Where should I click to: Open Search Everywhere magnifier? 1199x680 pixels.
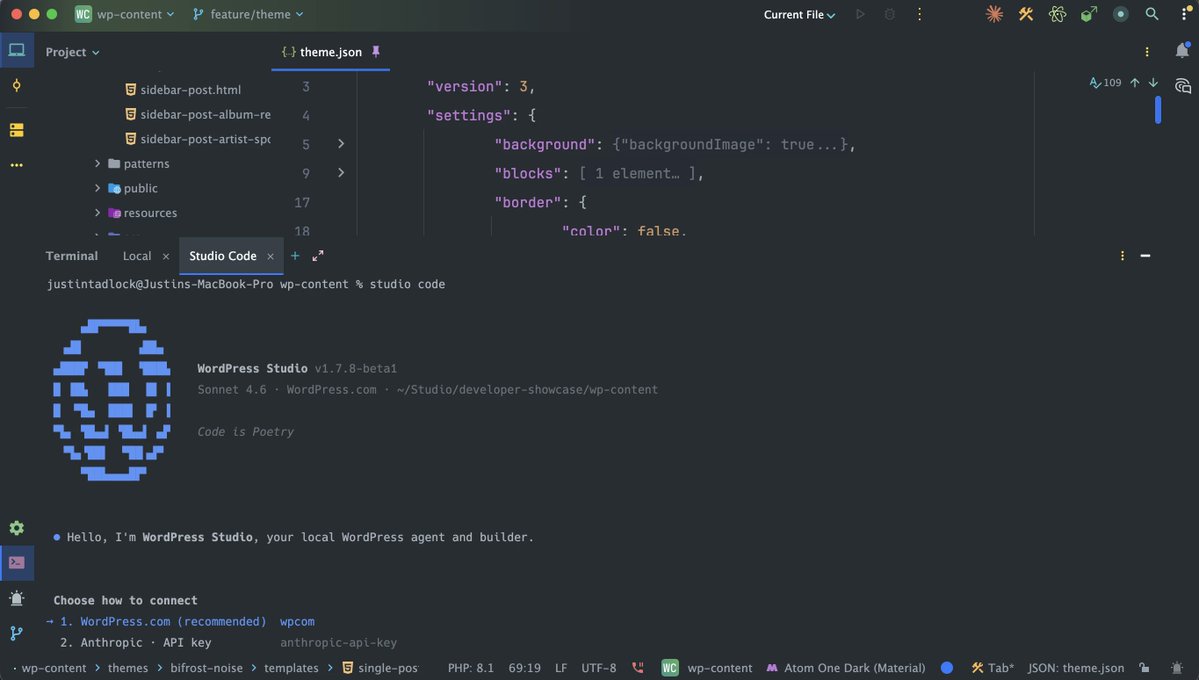pyautogui.click(x=1152, y=14)
